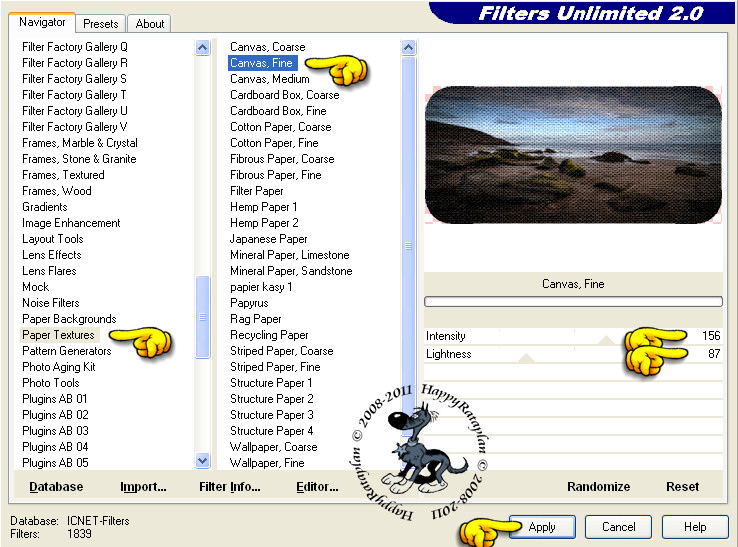Reset the filter settings

682,486
